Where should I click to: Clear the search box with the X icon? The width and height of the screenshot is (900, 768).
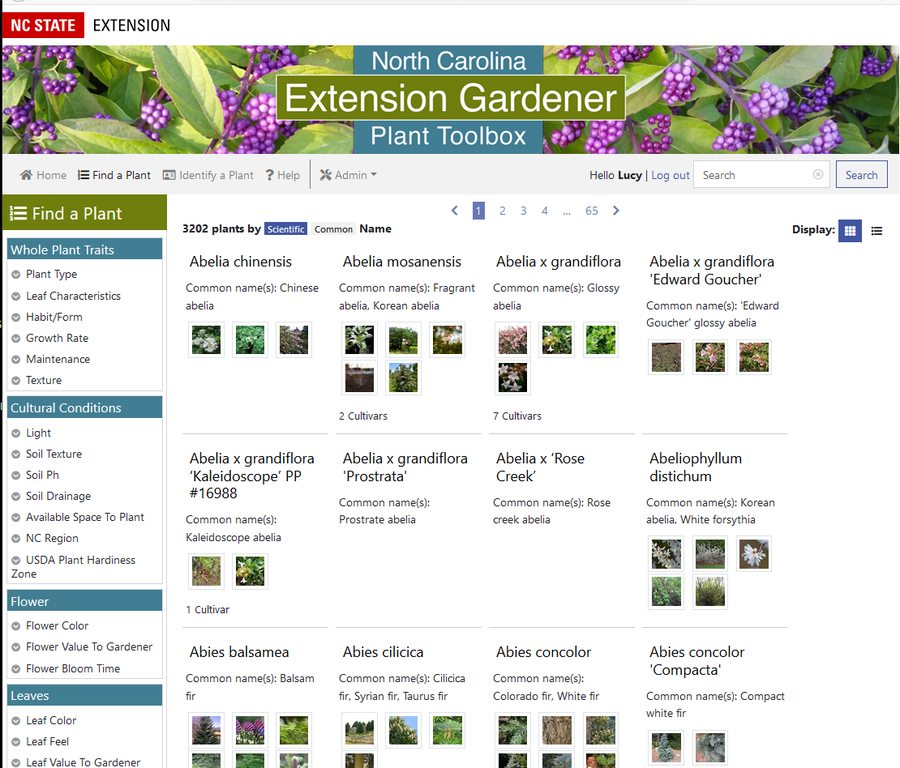click(x=816, y=175)
